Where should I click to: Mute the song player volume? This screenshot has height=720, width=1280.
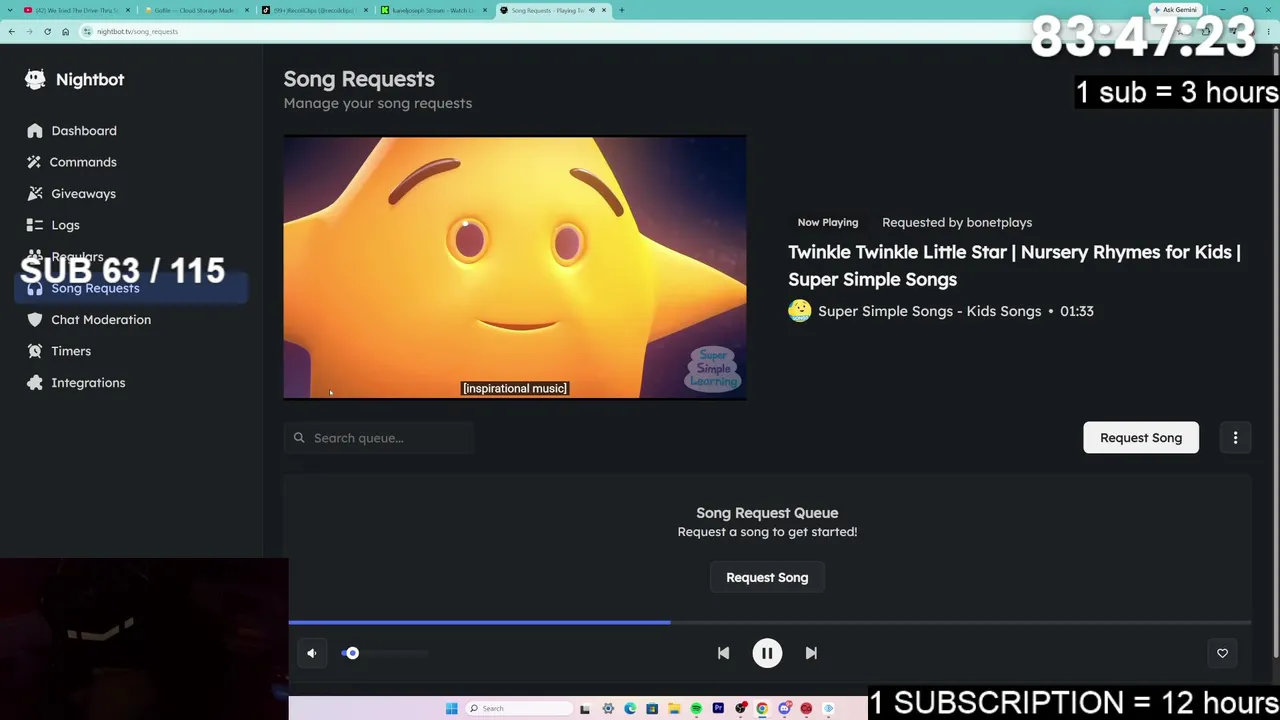[312, 653]
